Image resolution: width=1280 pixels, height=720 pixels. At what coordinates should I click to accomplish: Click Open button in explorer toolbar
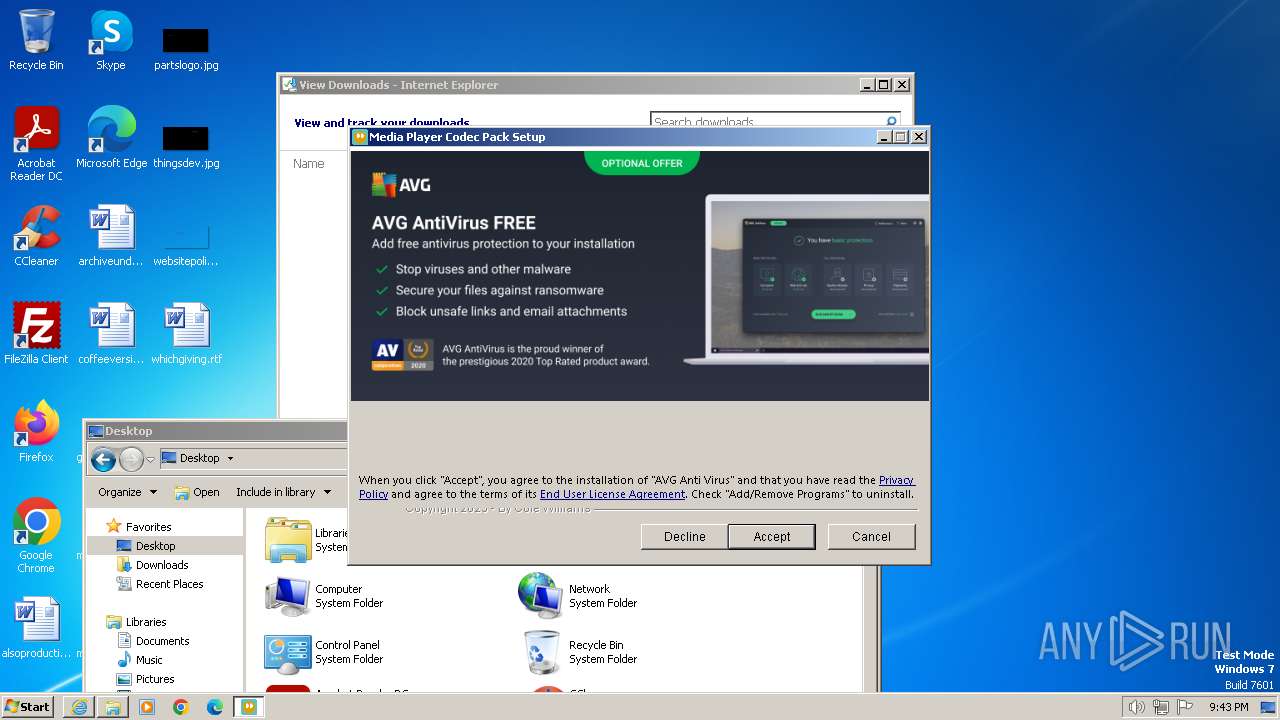197,492
